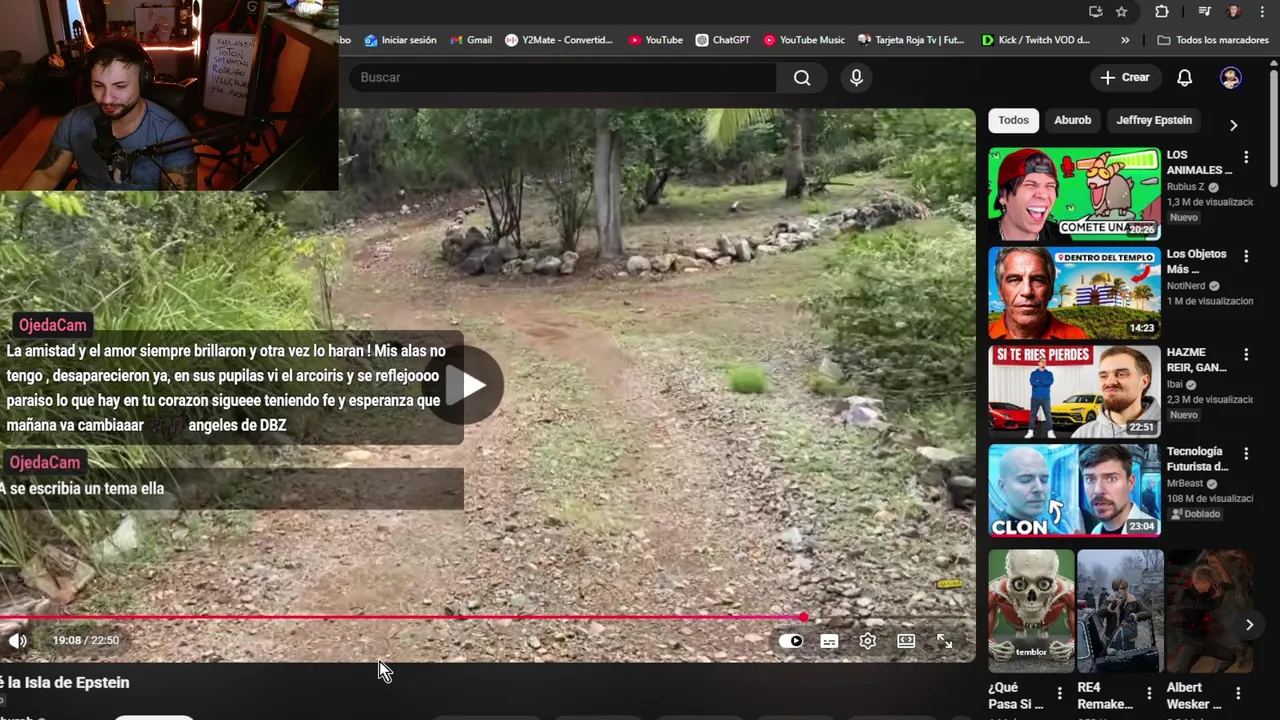Show more filter chips with arrow
Image resolution: width=1280 pixels, height=720 pixels.
click(x=1233, y=125)
